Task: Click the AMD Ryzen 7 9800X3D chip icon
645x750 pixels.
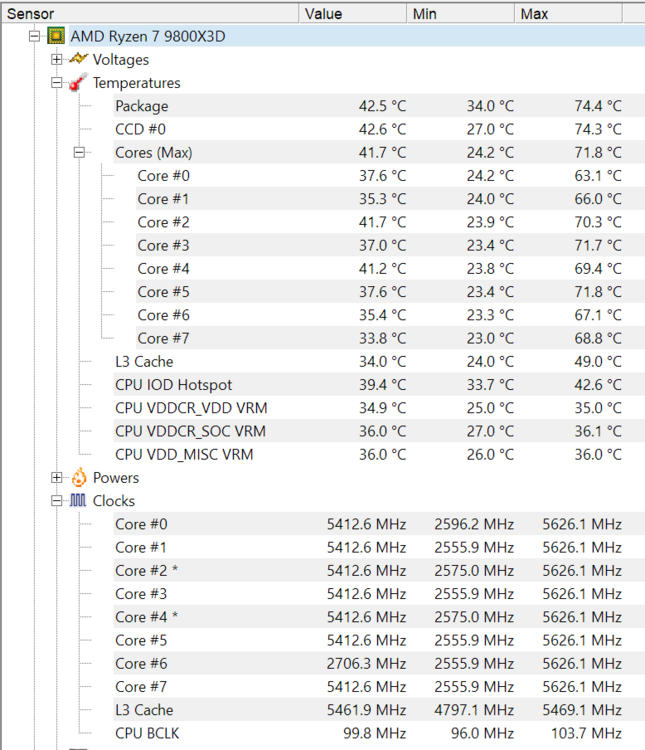Action: pos(56,36)
